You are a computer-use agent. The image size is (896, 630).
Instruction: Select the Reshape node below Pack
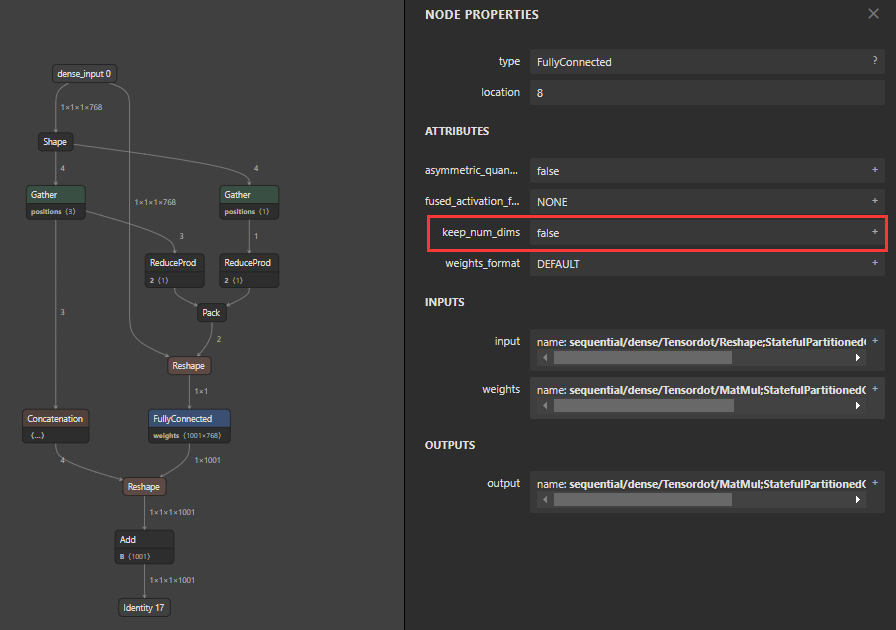pos(189,366)
